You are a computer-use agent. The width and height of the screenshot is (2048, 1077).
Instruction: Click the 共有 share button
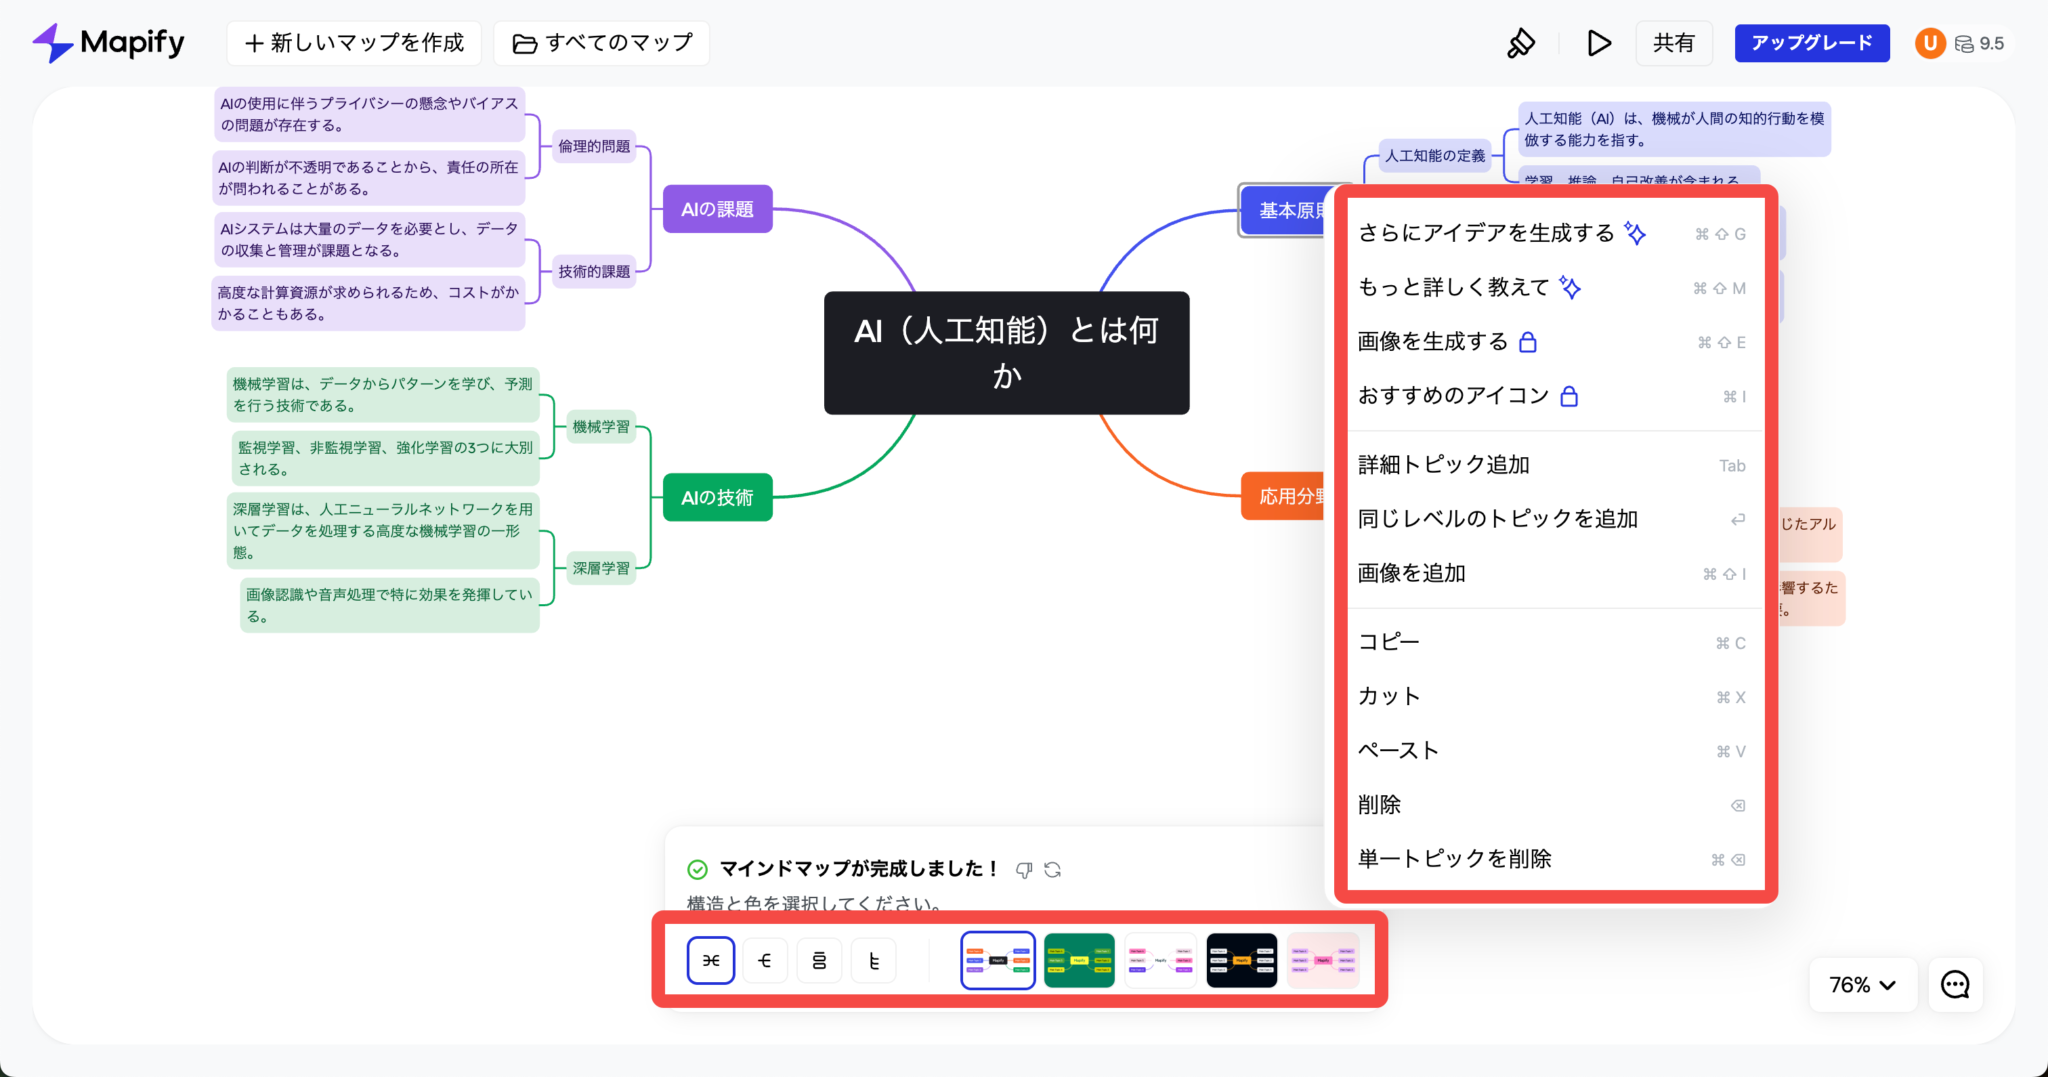pyautogui.click(x=1674, y=43)
